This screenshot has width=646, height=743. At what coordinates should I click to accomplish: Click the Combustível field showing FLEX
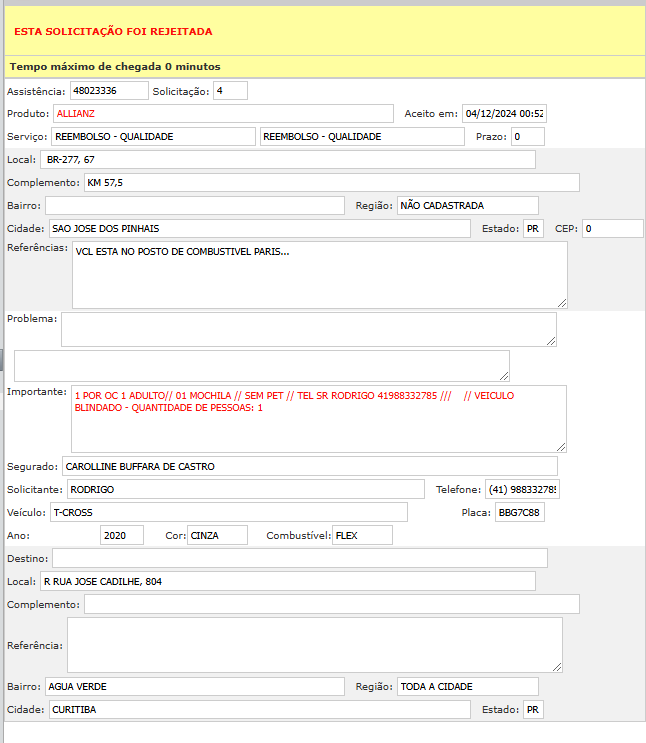tap(362, 536)
